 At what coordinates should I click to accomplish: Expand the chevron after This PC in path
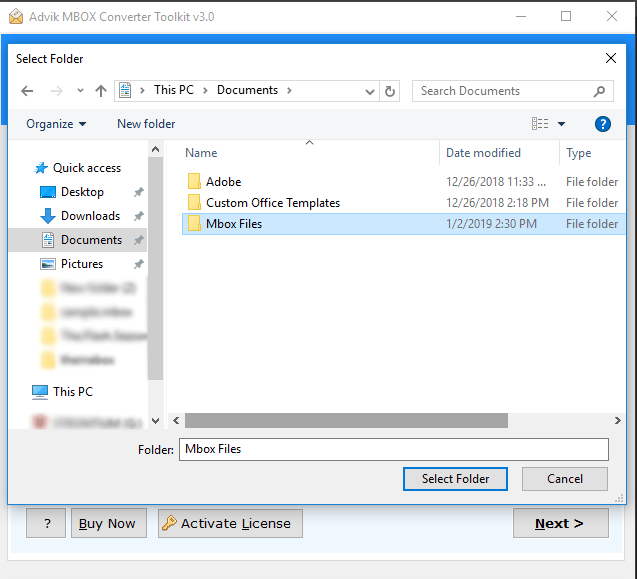coord(206,90)
